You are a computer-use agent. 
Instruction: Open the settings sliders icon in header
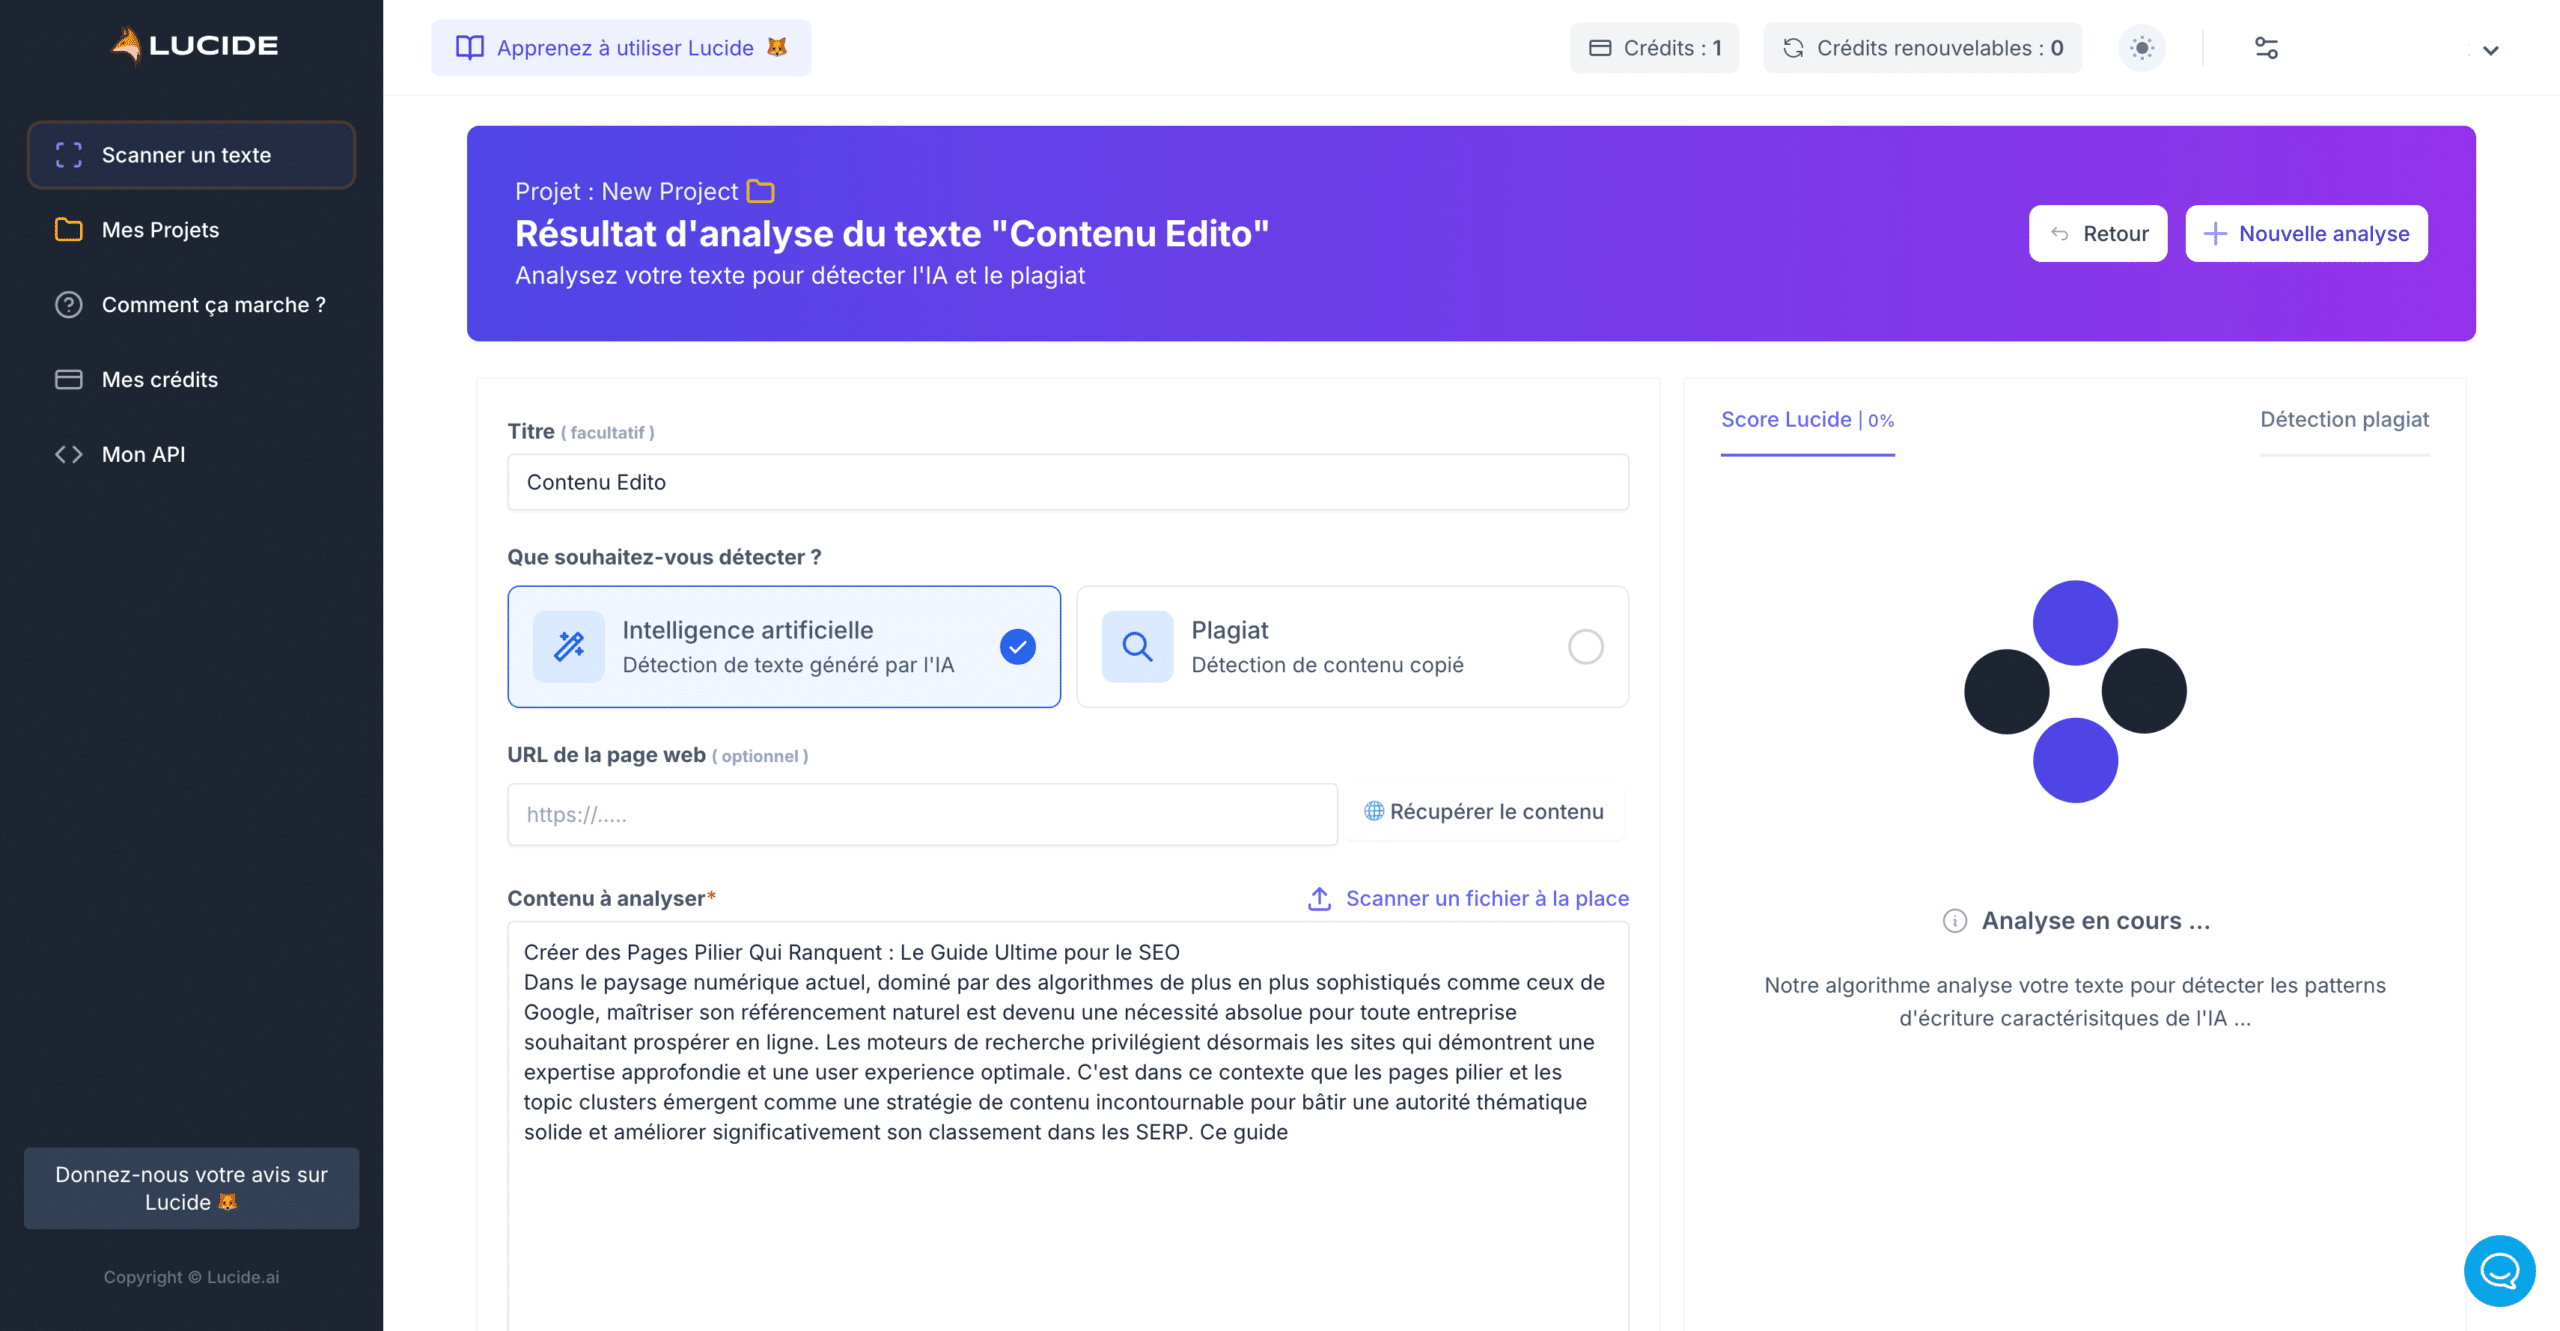(2267, 47)
